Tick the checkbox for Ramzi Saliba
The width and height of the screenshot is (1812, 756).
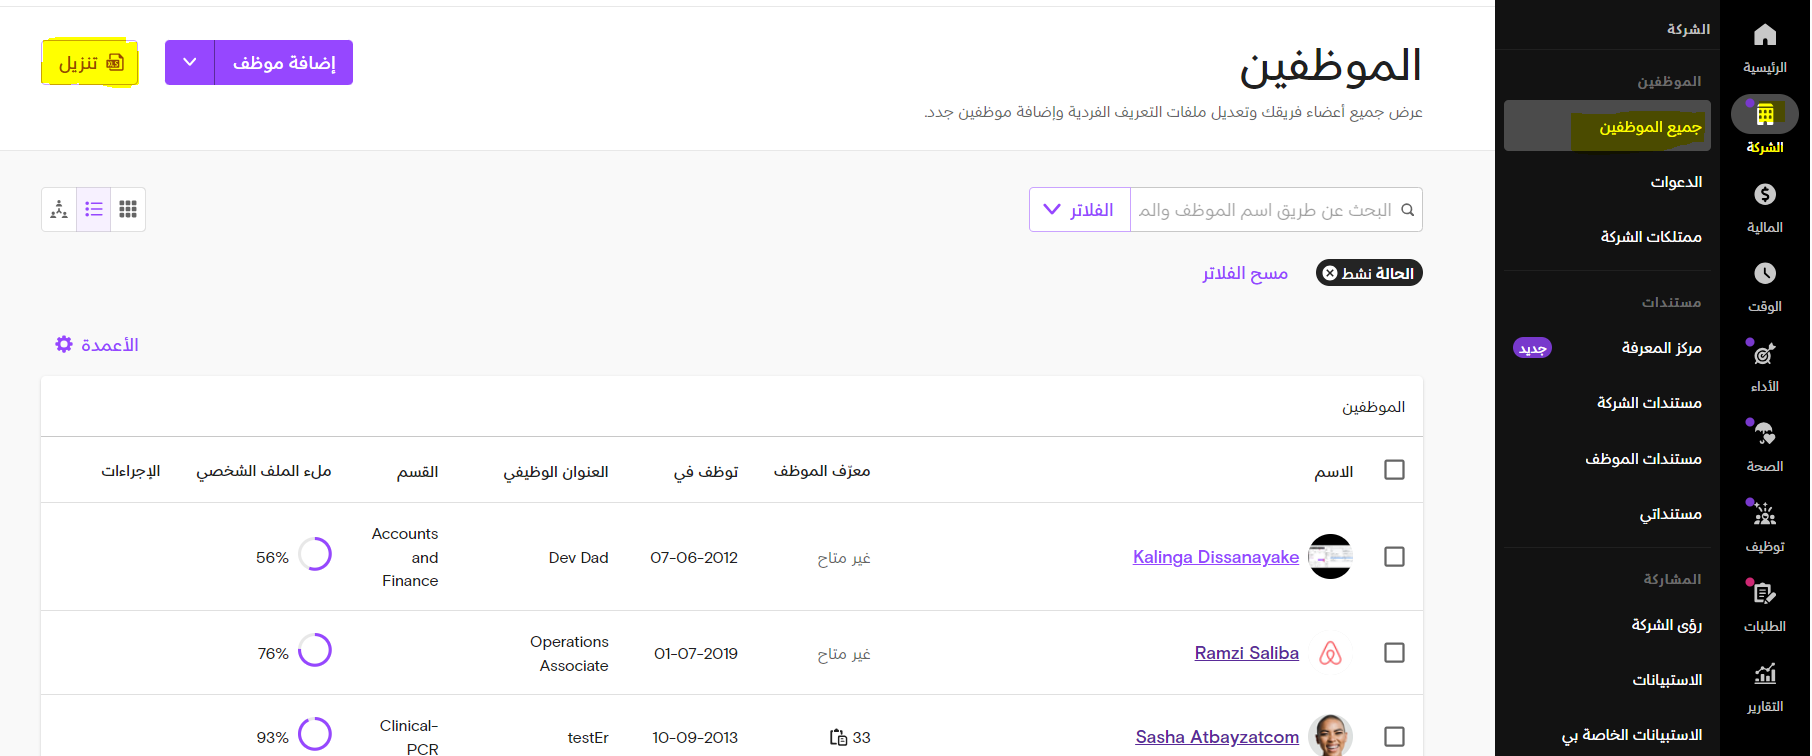click(x=1394, y=653)
